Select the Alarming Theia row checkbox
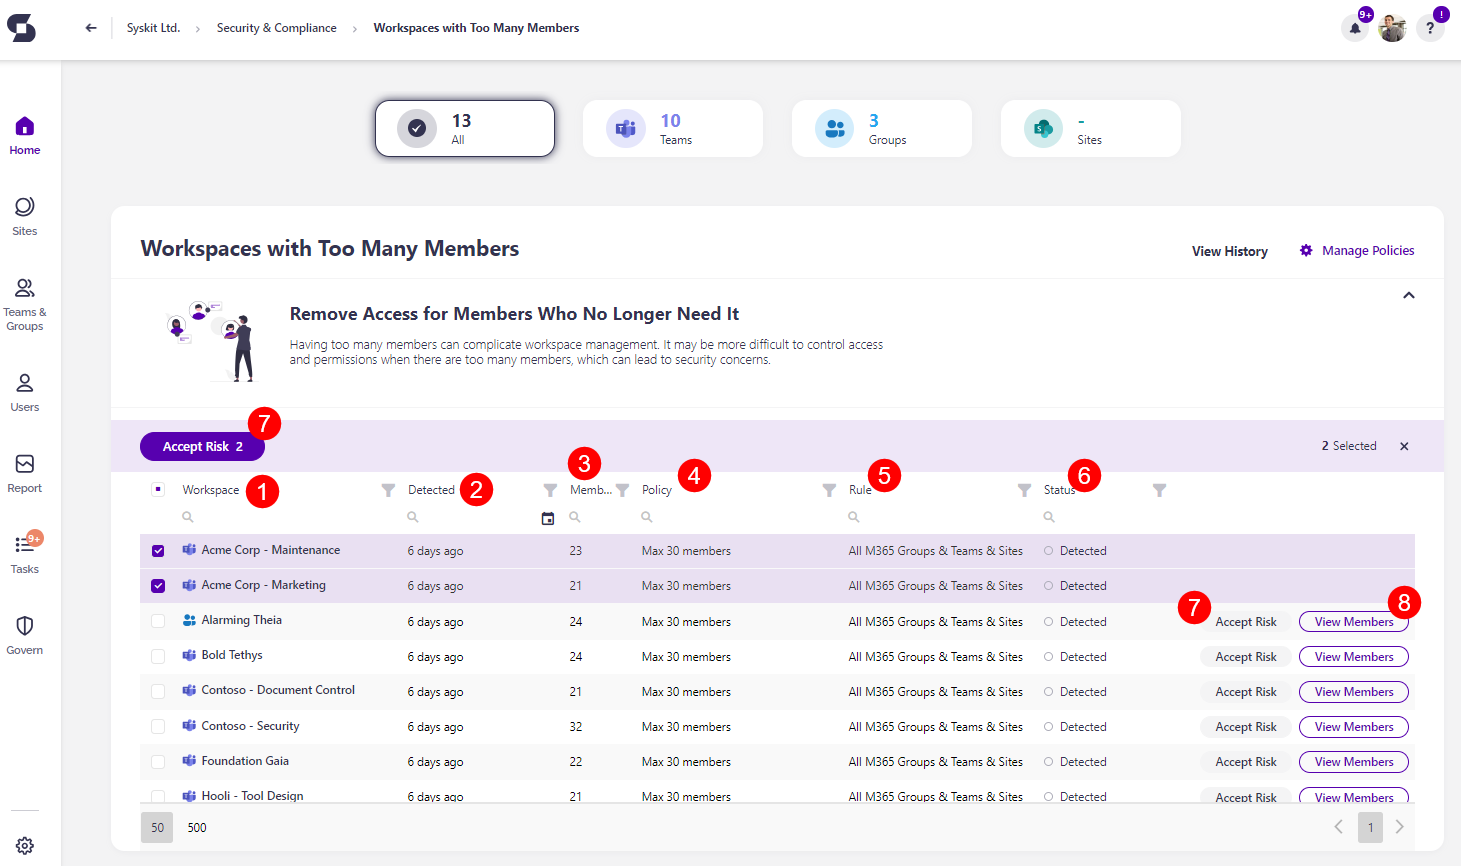 click(x=158, y=621)
